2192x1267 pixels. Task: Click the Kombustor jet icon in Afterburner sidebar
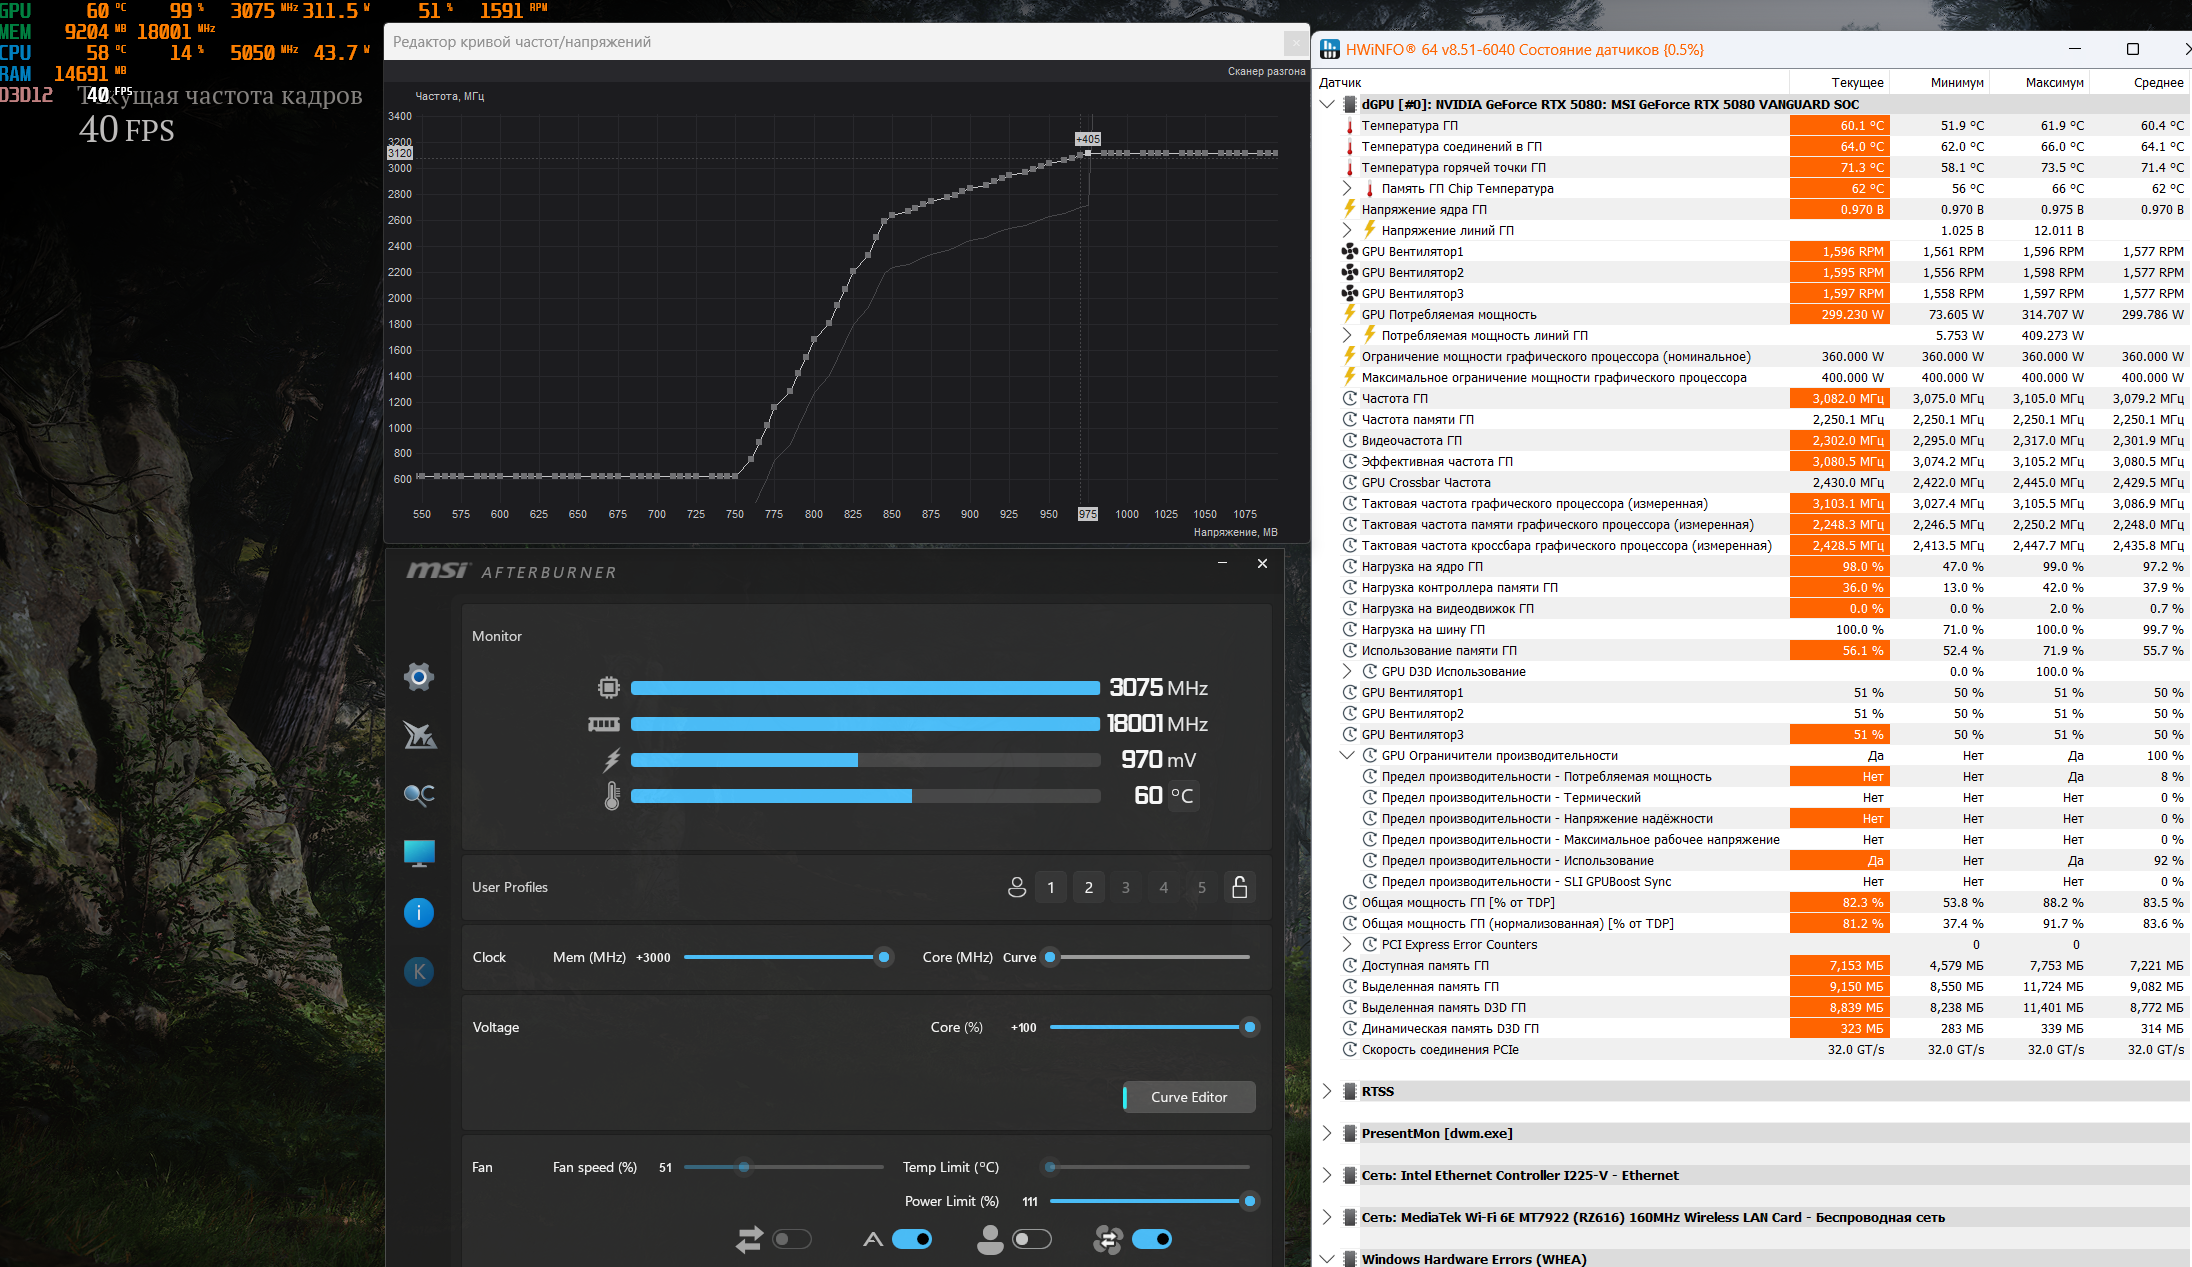[419, 735]
